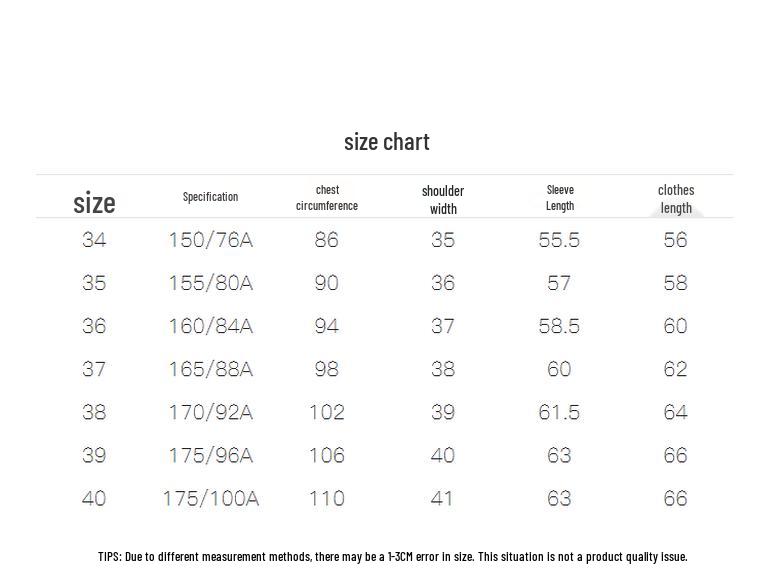
Task: Click size 34 in first row
Action: point(94,240)
